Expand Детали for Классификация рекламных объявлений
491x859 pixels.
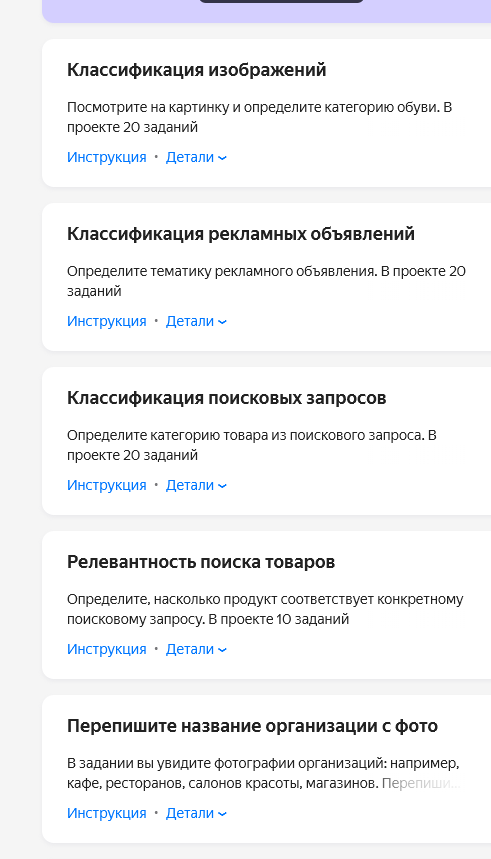pyautogui.click(x=196, y=321)
